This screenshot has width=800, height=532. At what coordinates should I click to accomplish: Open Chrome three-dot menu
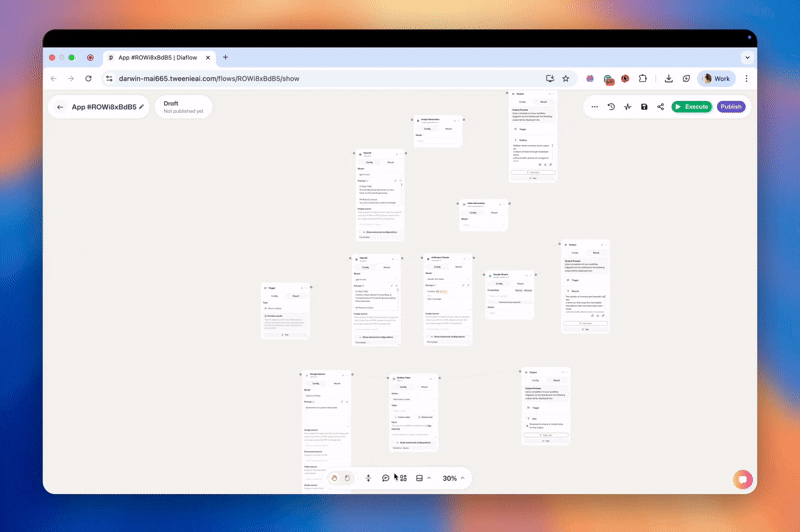[746, 79]
